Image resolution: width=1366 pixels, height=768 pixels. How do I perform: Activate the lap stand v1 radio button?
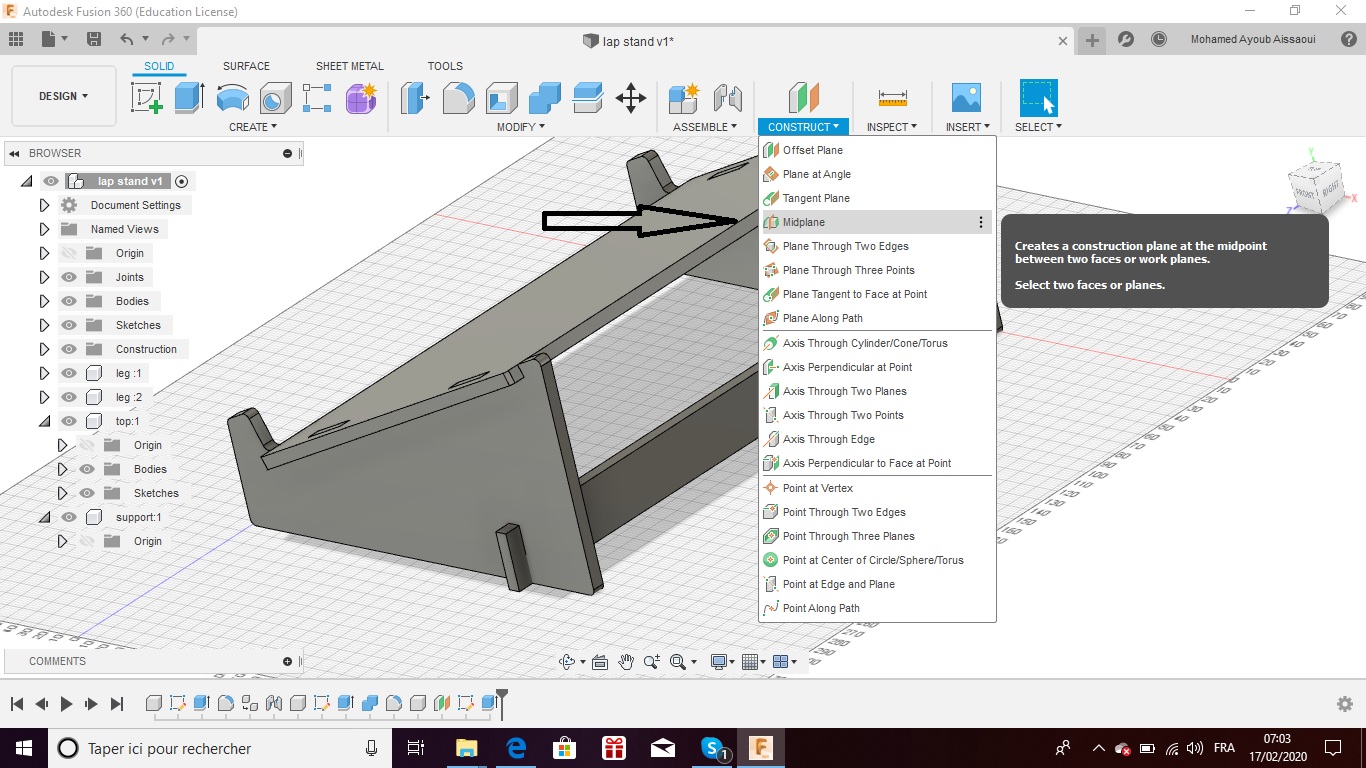click(181, 181)
